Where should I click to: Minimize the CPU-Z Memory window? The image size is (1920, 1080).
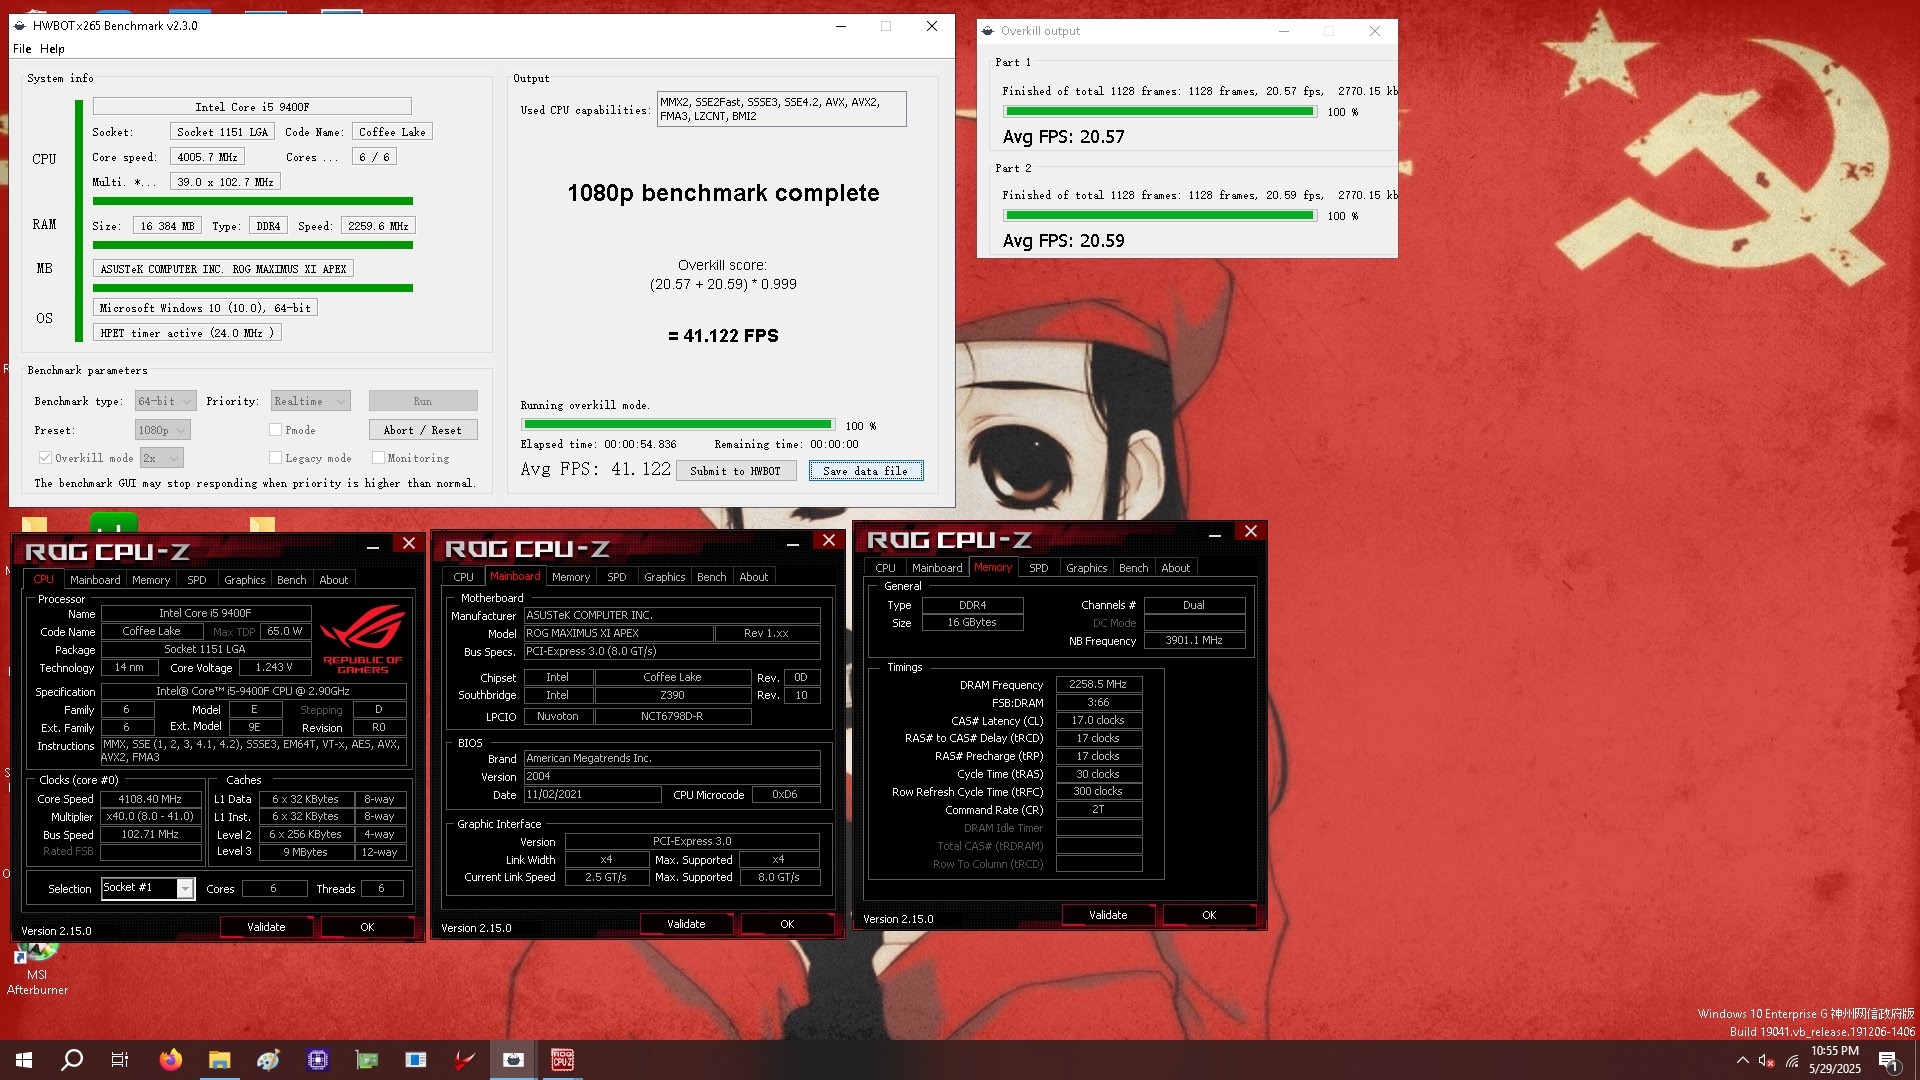click(1215, 533)
